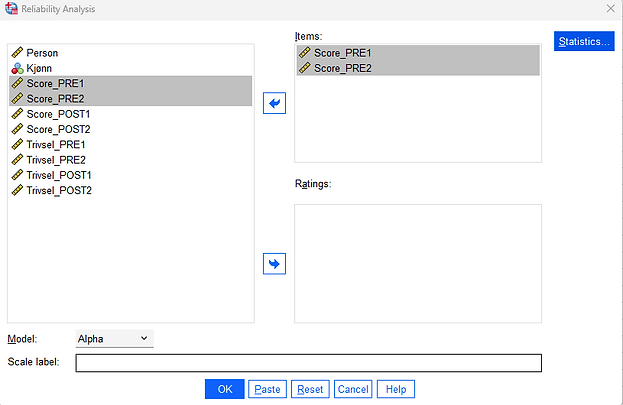The height and width of the screenshot is (405, 623).
Task: Select Score_PRE2 in the source variable list
Action: (x=131, y=99)
